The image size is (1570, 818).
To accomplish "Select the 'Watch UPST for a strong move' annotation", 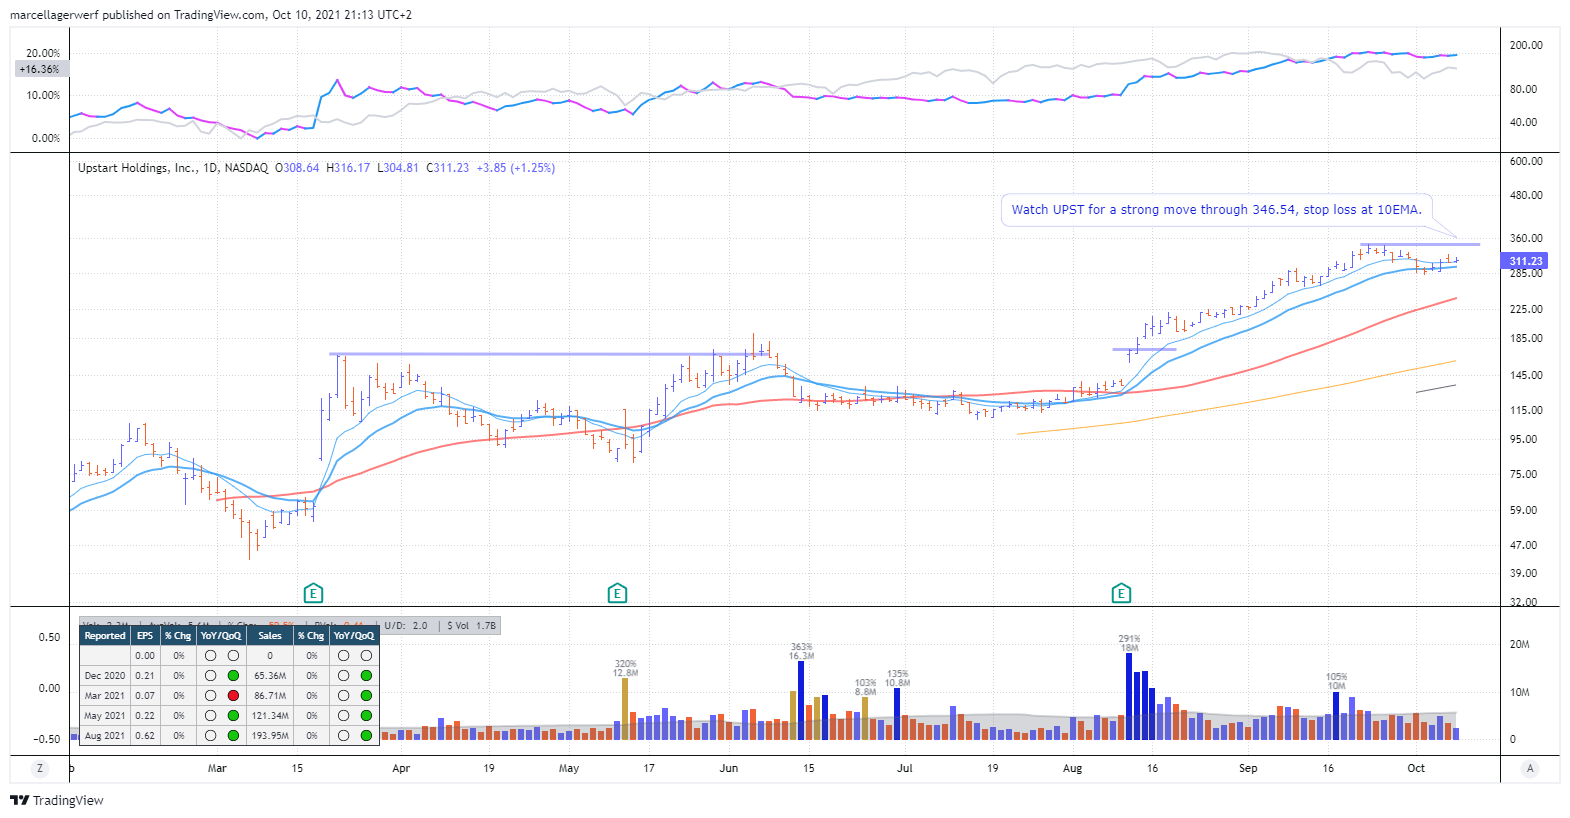I will pos(1216,210).
